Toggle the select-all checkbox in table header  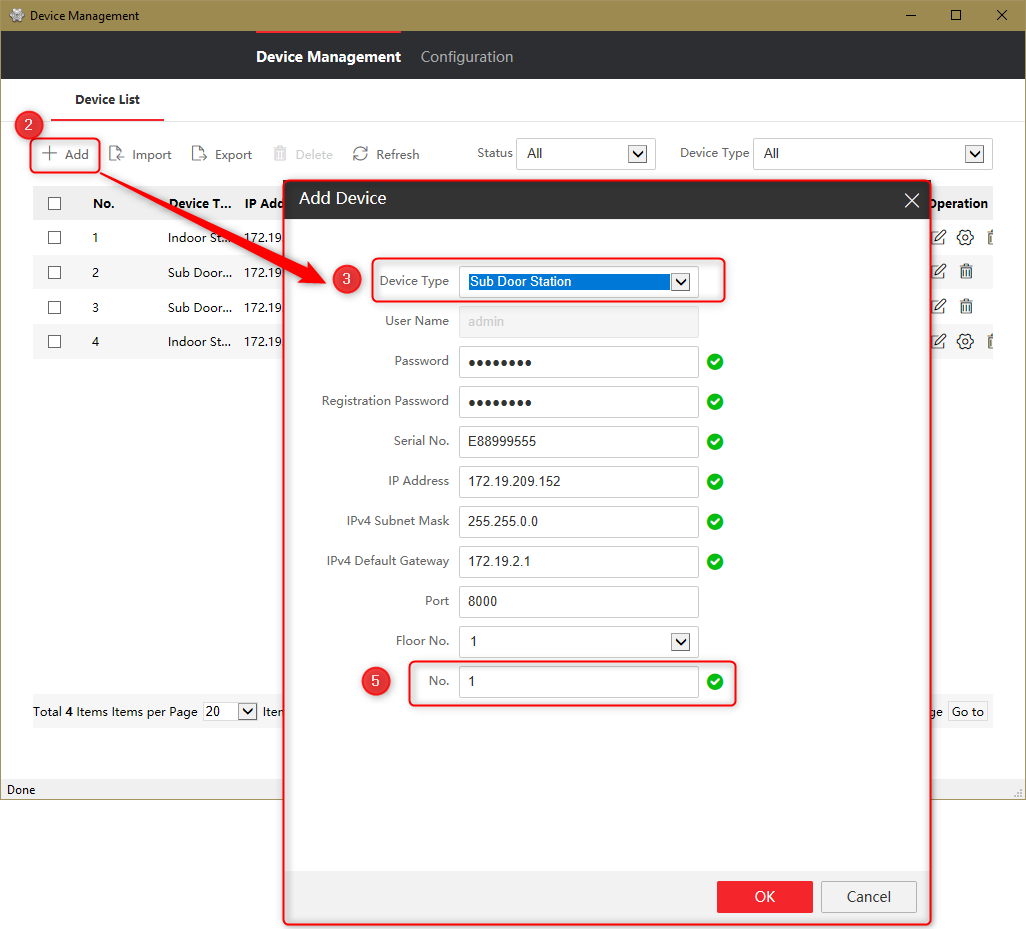coord(54,203)
